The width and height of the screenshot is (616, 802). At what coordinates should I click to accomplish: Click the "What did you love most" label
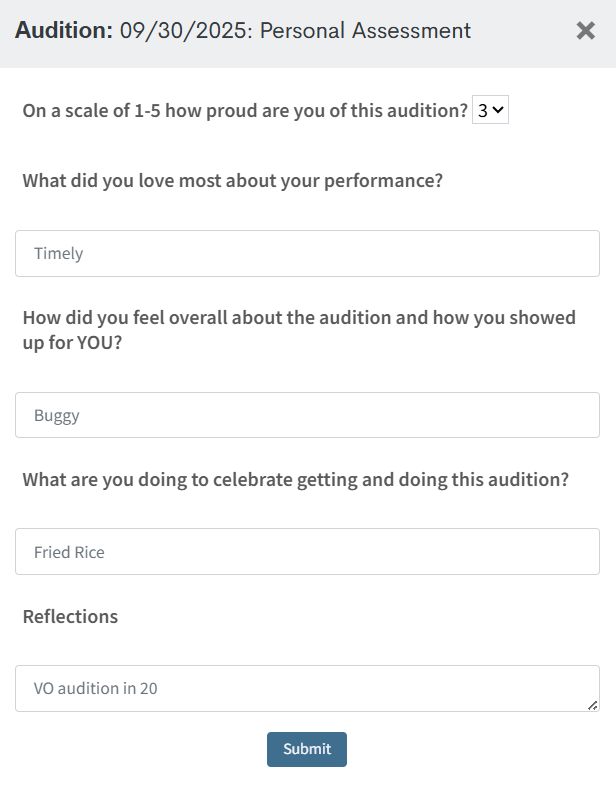point(232,182)
